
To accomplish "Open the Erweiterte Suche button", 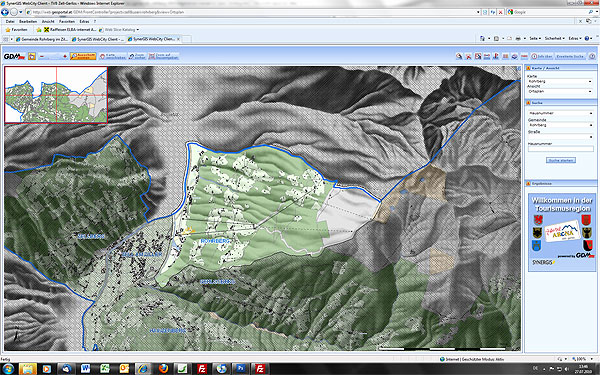I will (571, 56).
